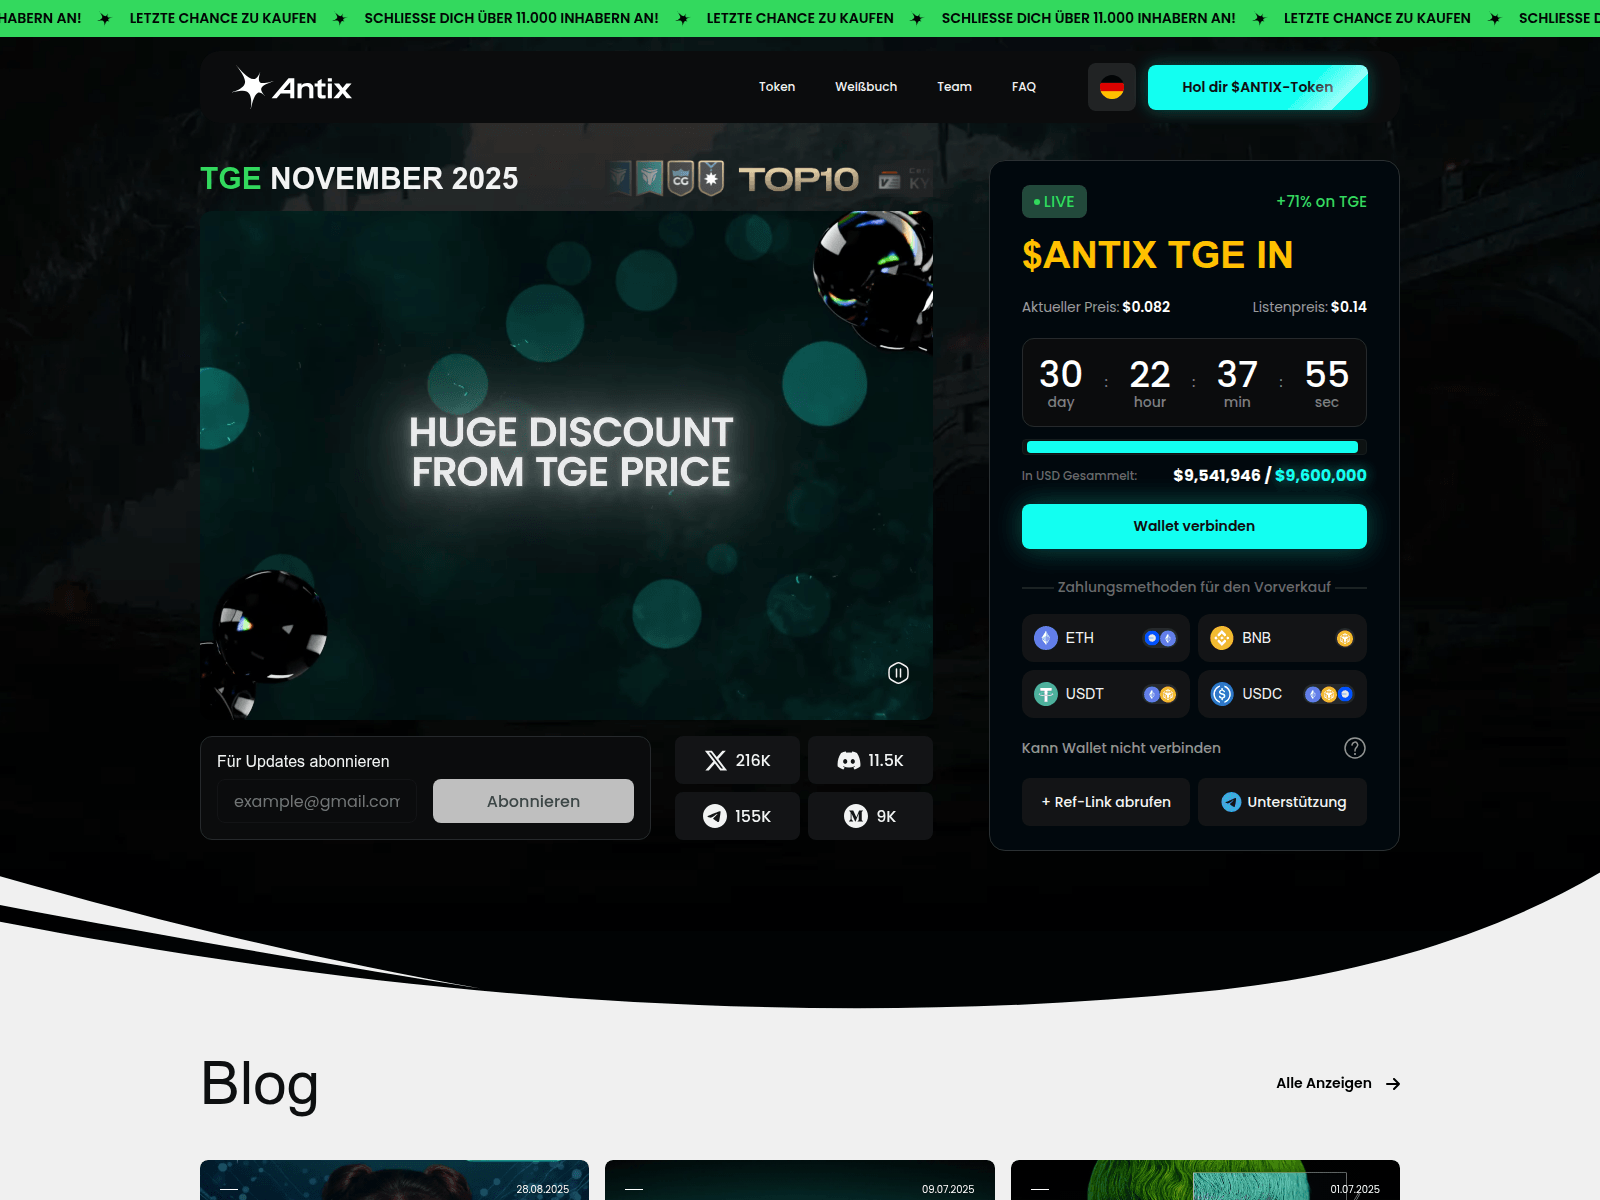Click the HUGE DISCOUNT FROM TGE PRICE banner

pos(571,452)
